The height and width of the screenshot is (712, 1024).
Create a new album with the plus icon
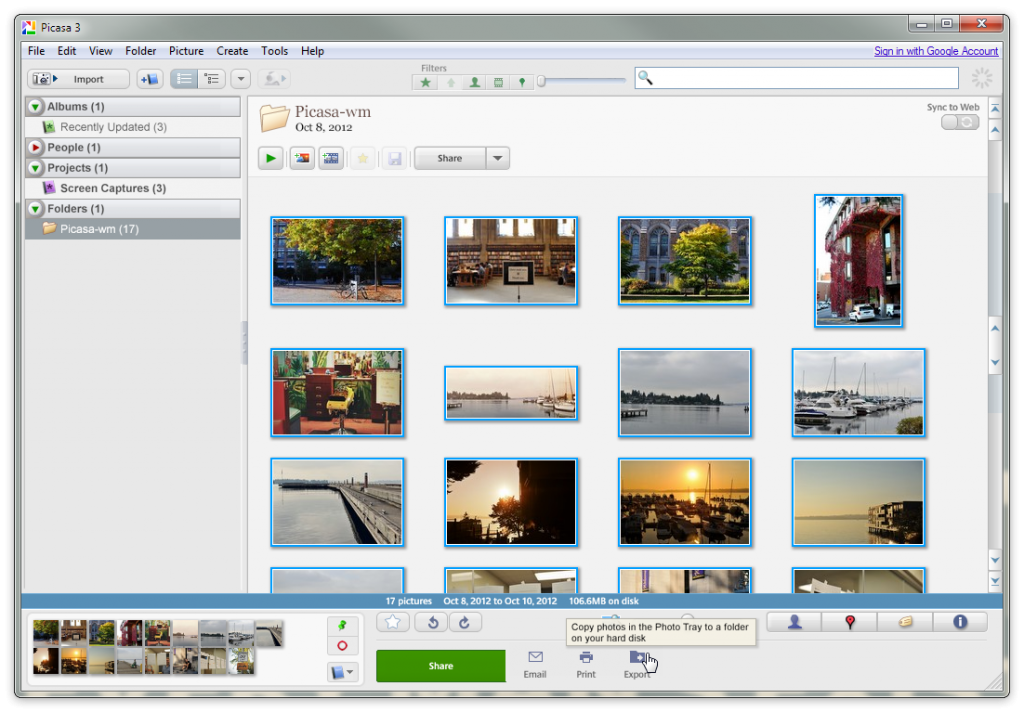tap(150, 79)
